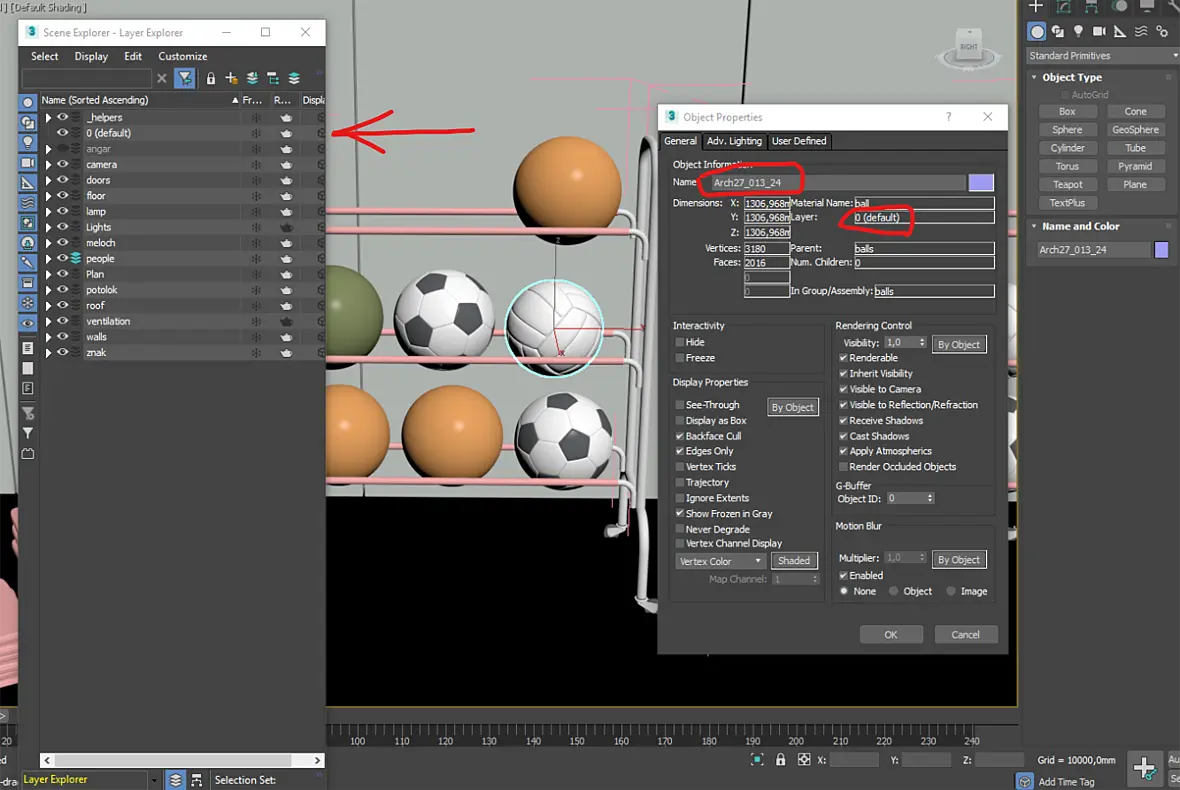Click the Teapot primitive button
1180x790 pixels.
[x=1067, y=184]
